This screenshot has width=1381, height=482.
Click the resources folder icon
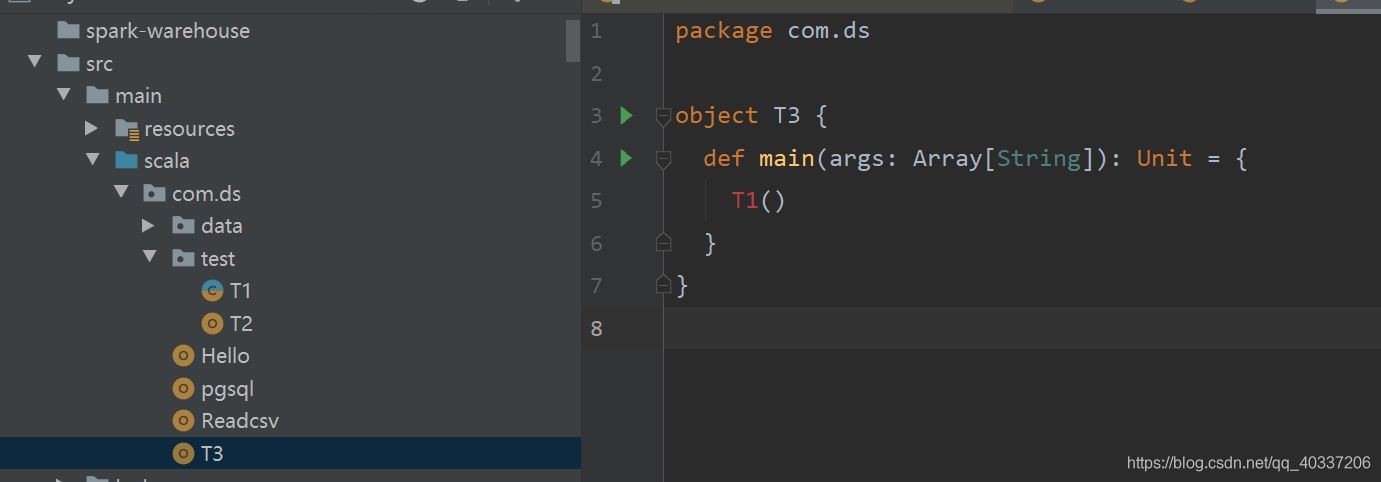tap(126, 129)
